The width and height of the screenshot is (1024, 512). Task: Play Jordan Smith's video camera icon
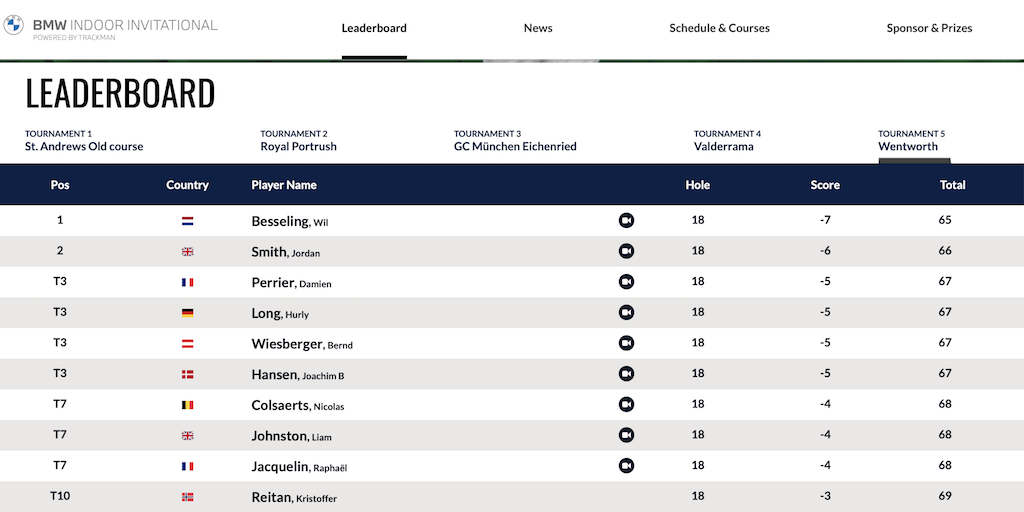pyautogui.click(x=627, y=251)
